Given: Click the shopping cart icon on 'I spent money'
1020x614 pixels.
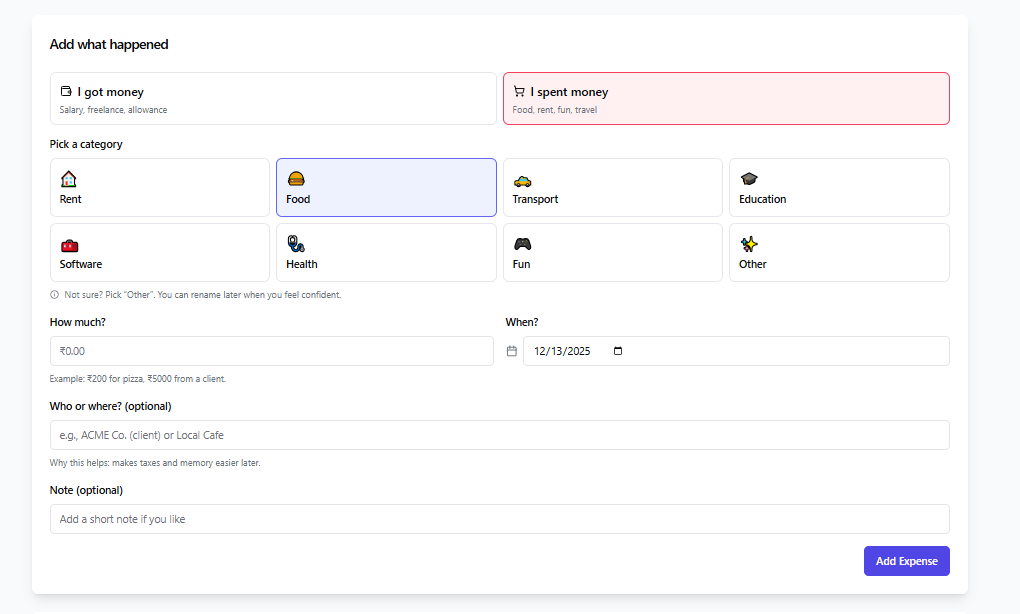Looking at the screenshot, I should (x=519, y=91).
